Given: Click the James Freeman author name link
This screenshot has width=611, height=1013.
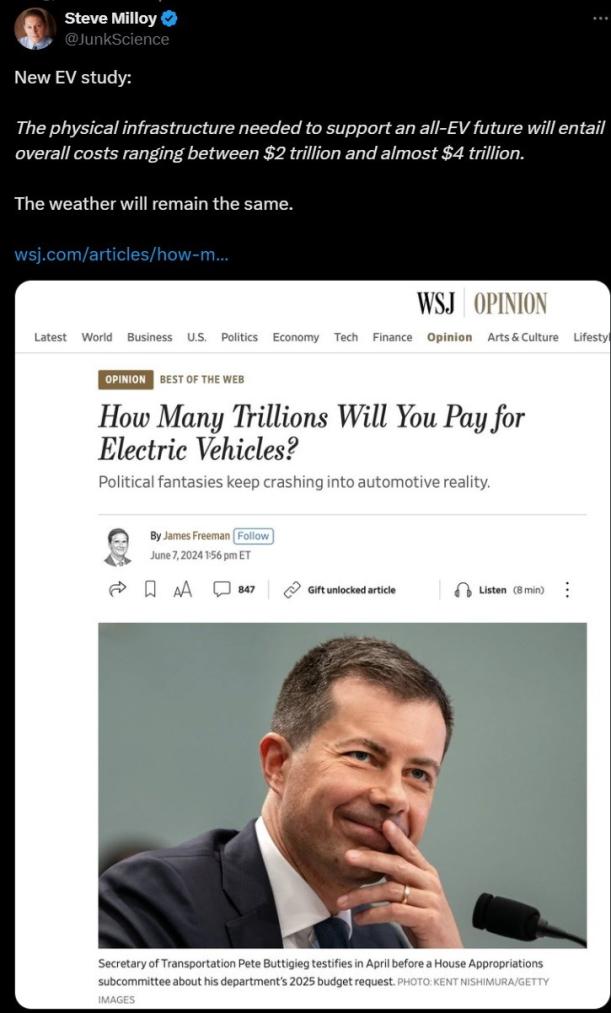Looking at the screenshot, I should tap(196, 536).
